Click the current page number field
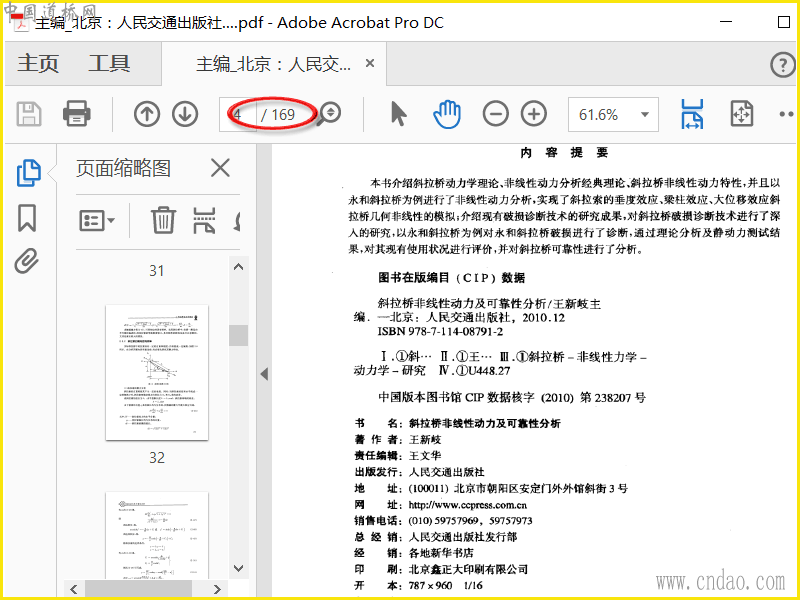Viewport: 800px width, 600px height. coord(238,114)
